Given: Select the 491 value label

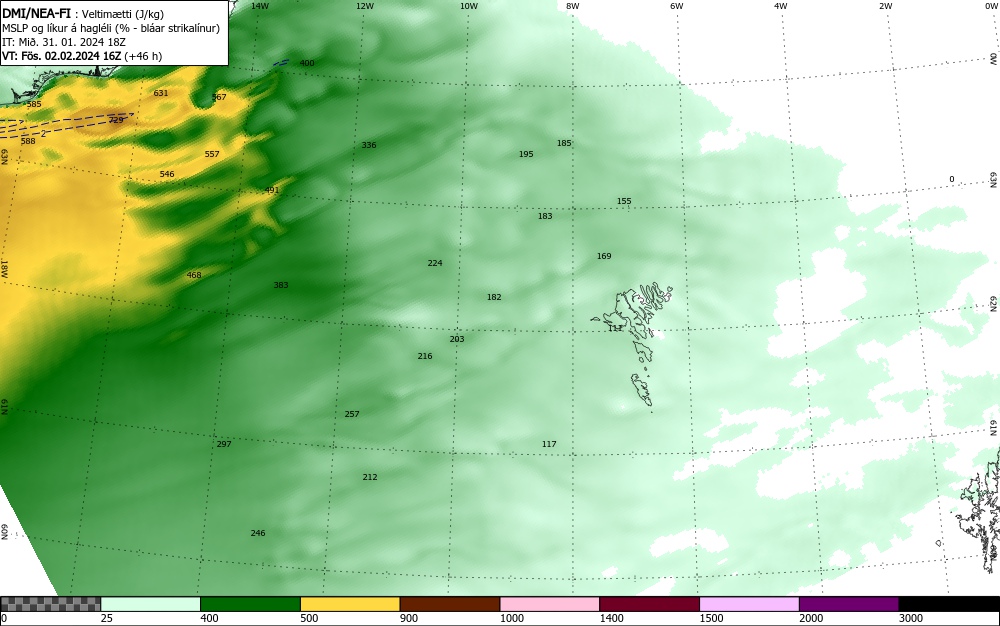Looking at the screenshot, I should [x=272, y=190].
